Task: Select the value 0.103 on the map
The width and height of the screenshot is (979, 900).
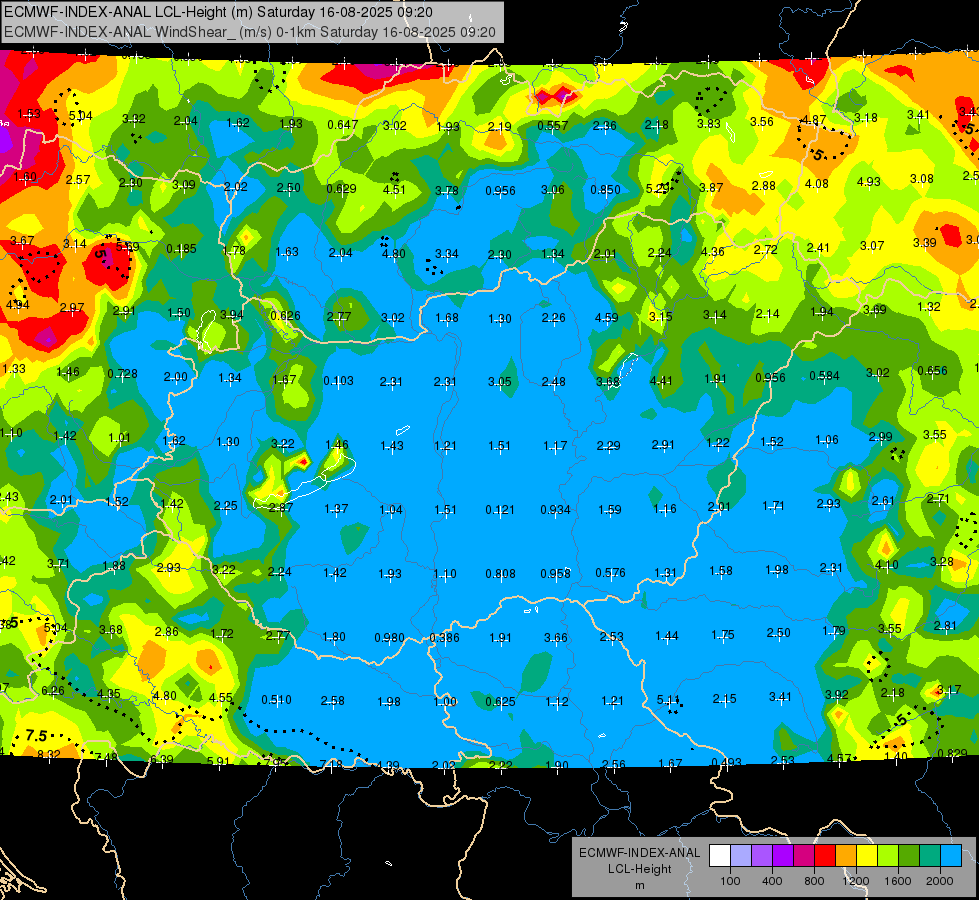Action: 338,380
